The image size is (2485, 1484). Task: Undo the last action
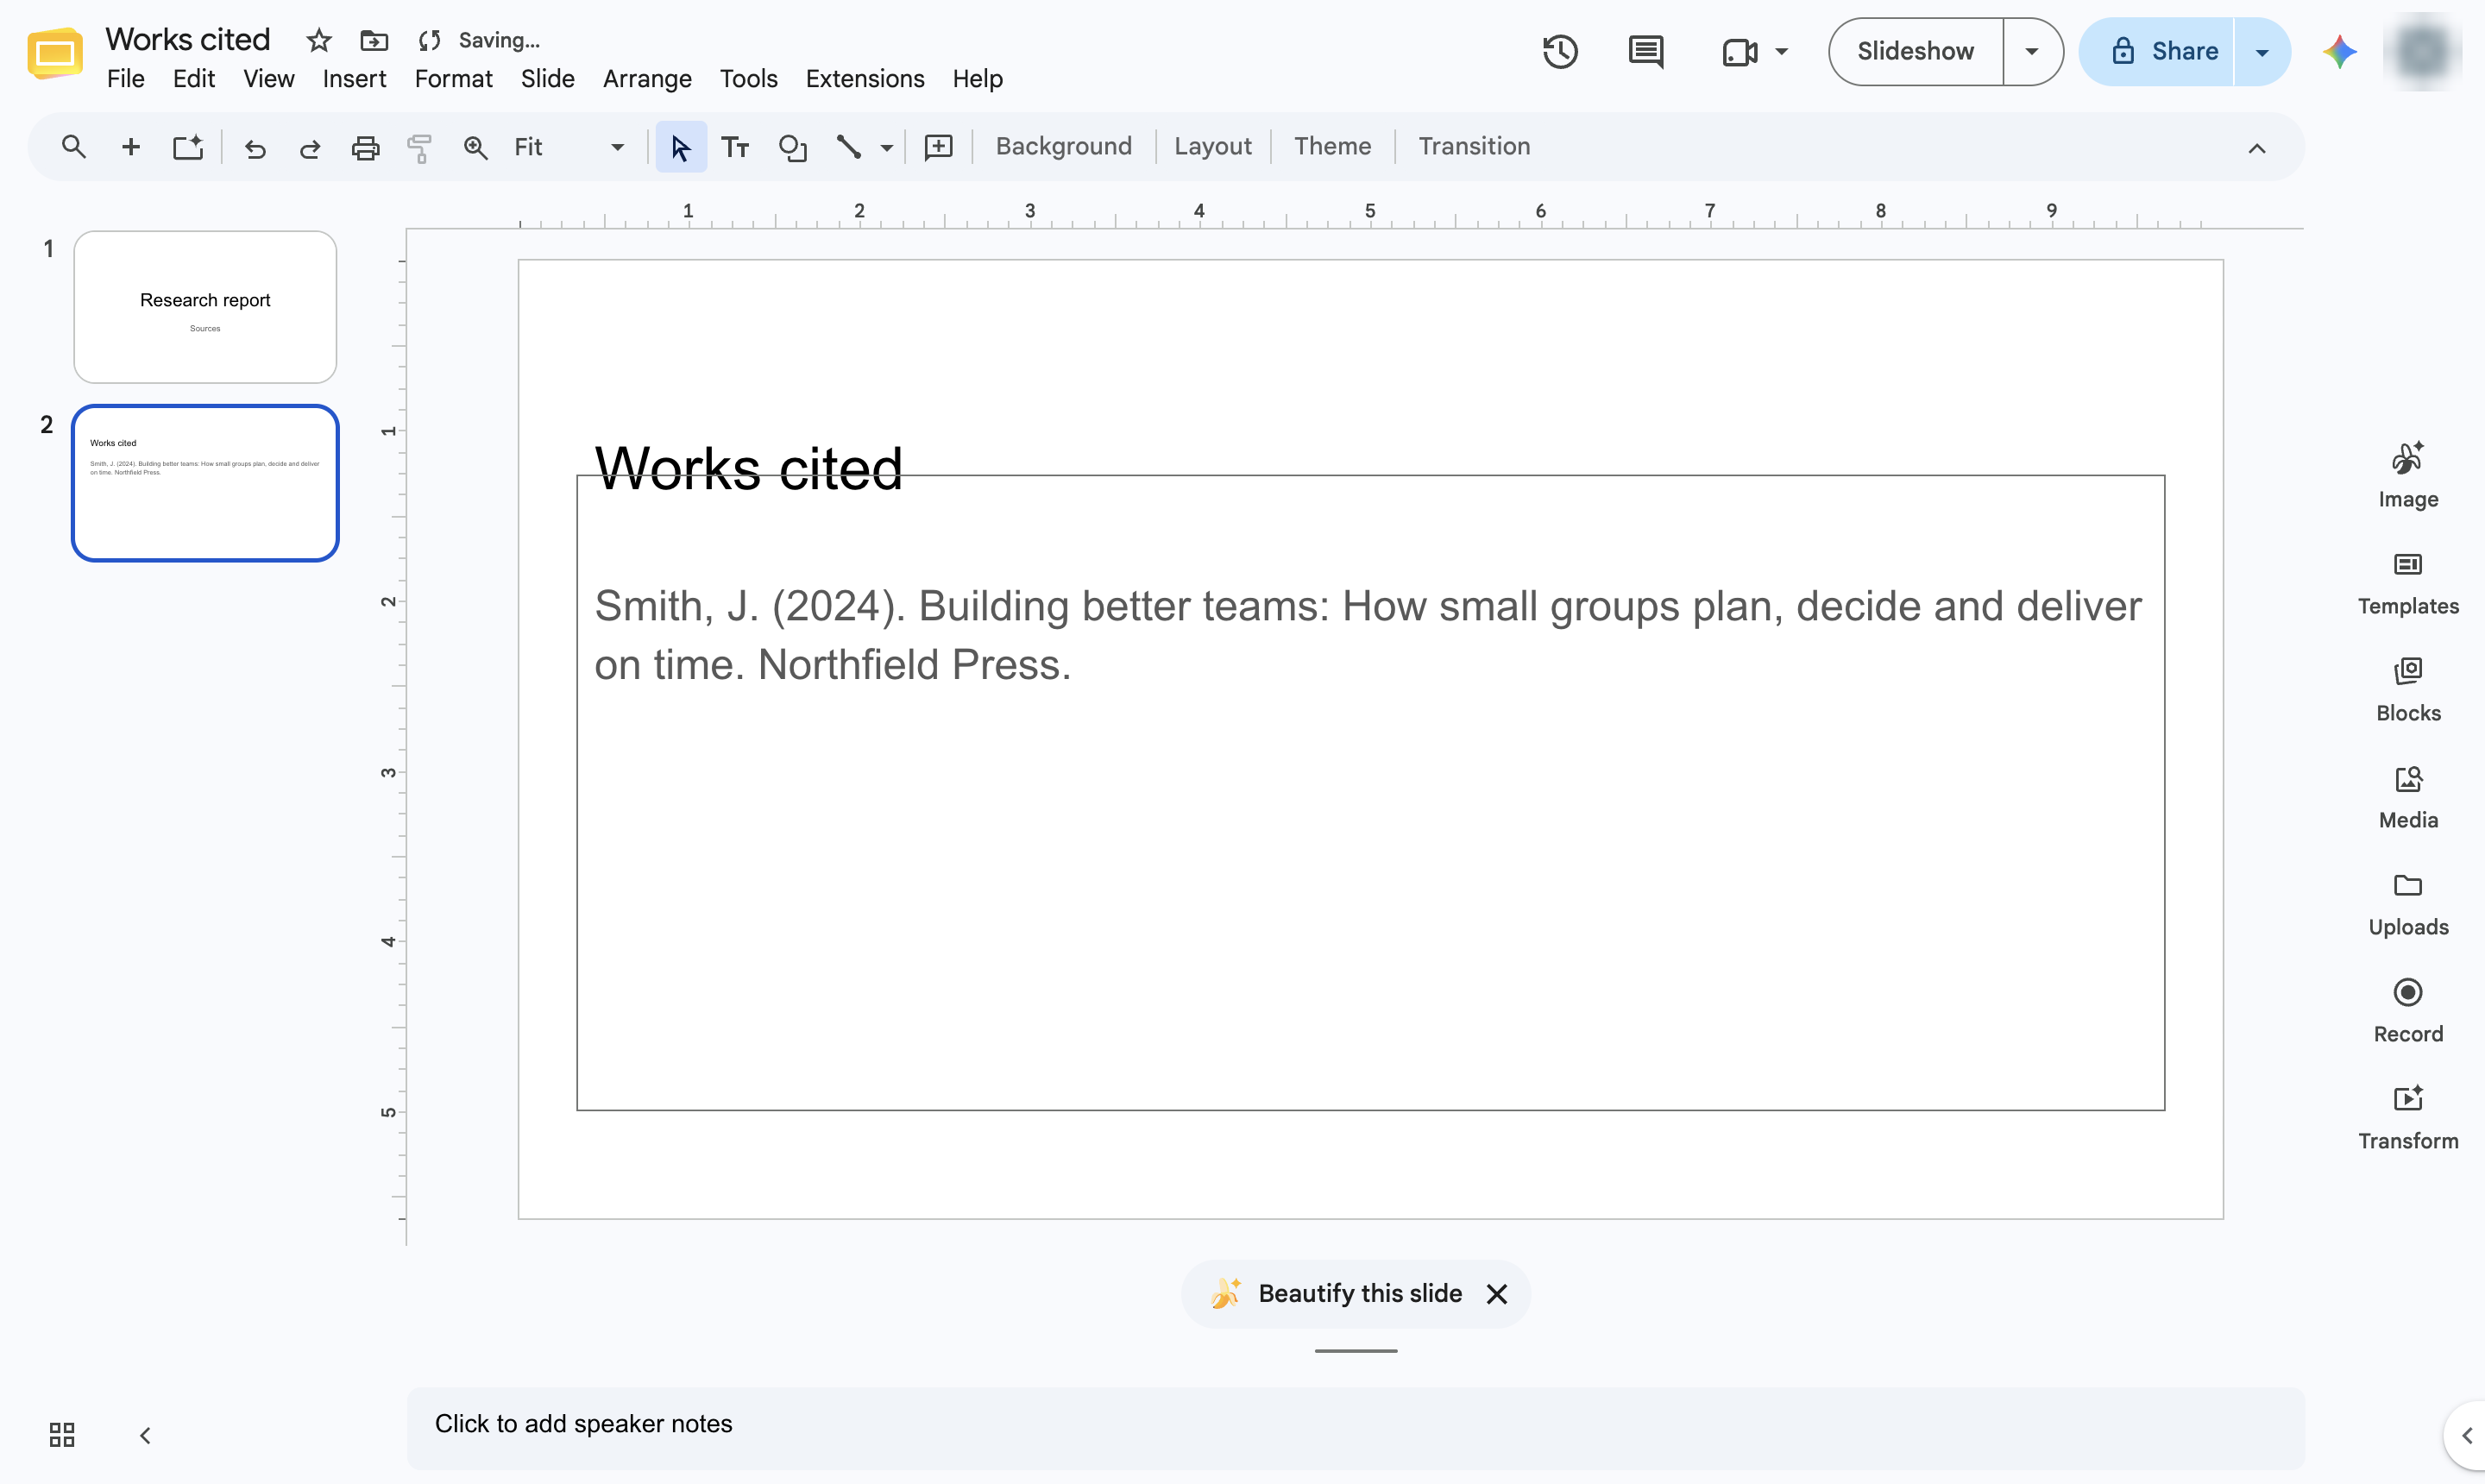(x=255, y=148)
